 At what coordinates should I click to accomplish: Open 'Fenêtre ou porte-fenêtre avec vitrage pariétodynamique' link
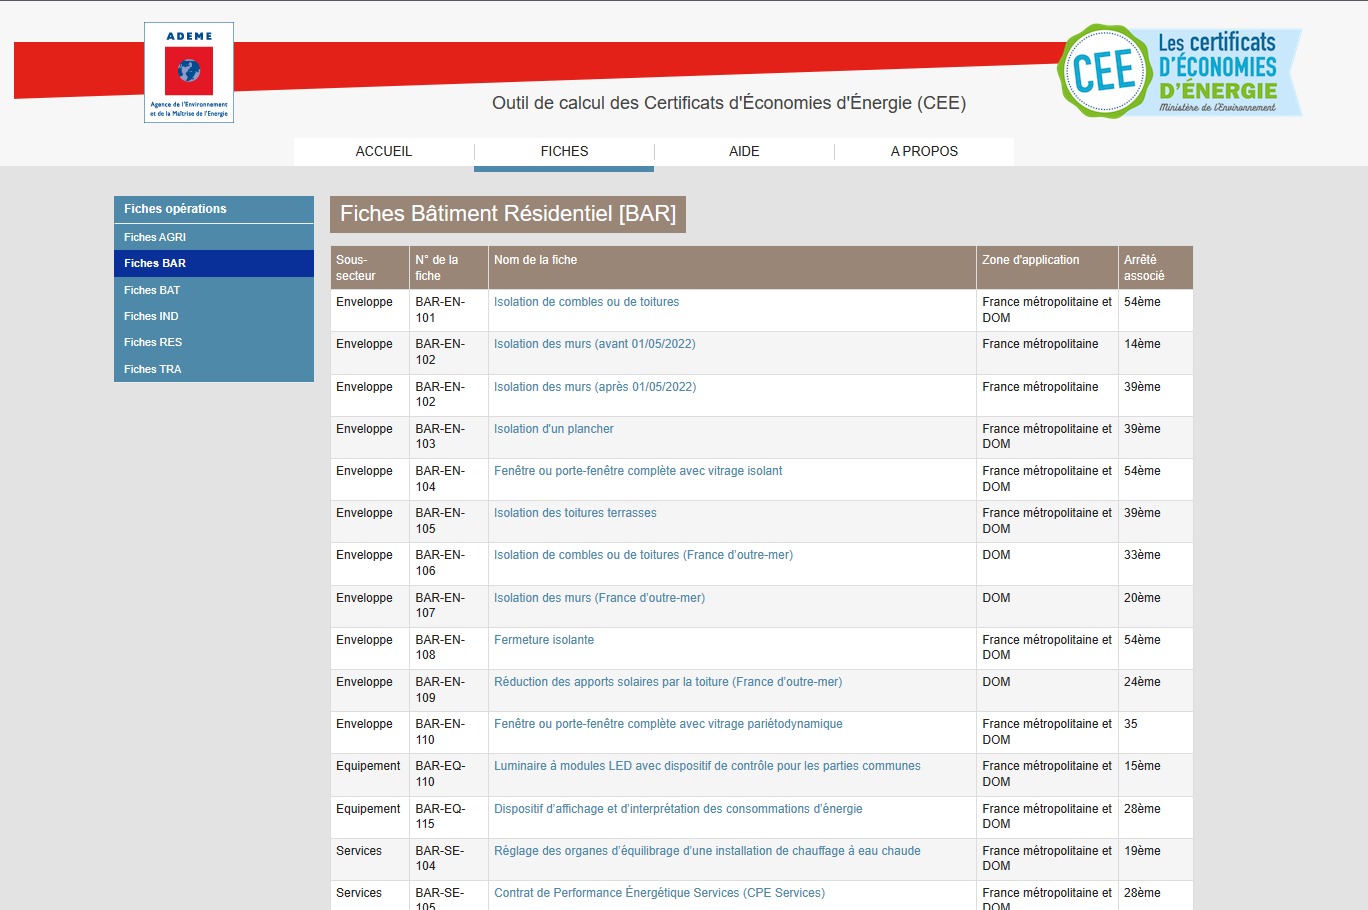coord(668,724)
